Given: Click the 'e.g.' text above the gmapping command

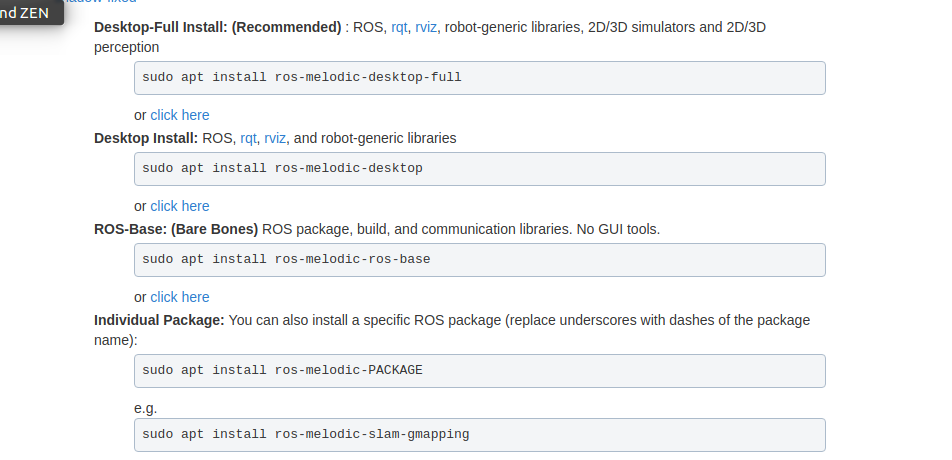Looking at the screenshot, I should (x=146, y=408).
